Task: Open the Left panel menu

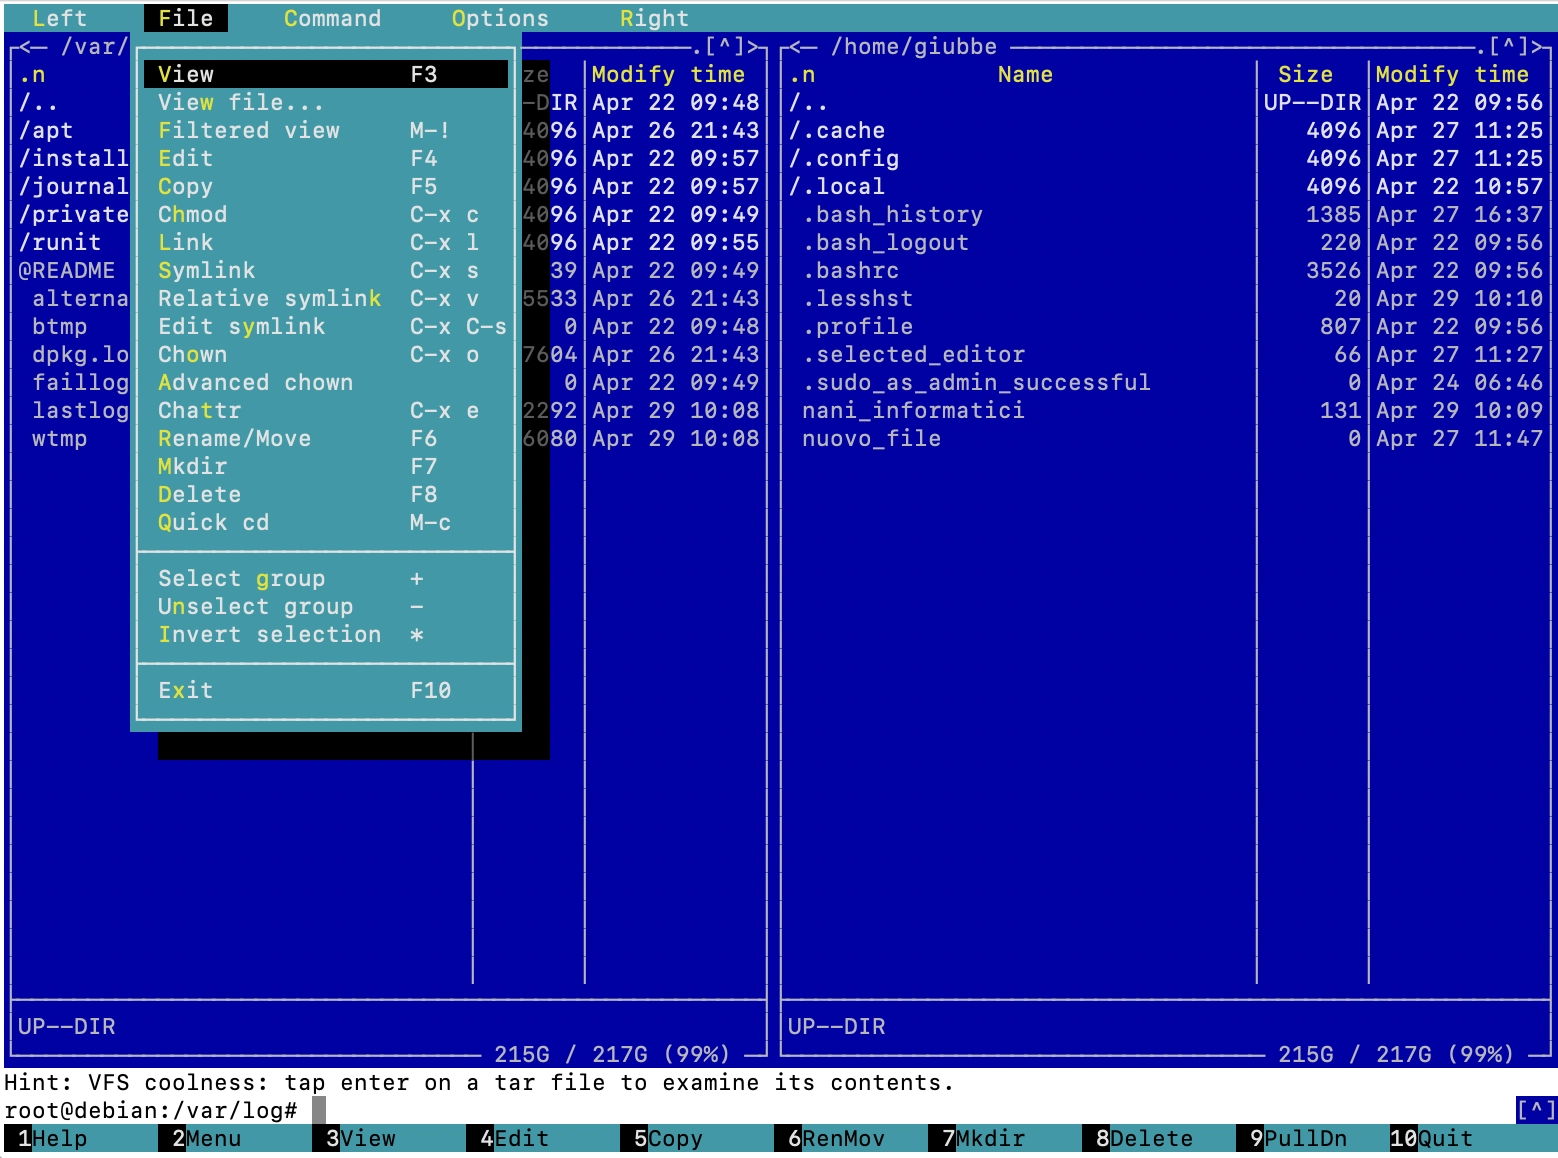Action: [x=59, y=17]
